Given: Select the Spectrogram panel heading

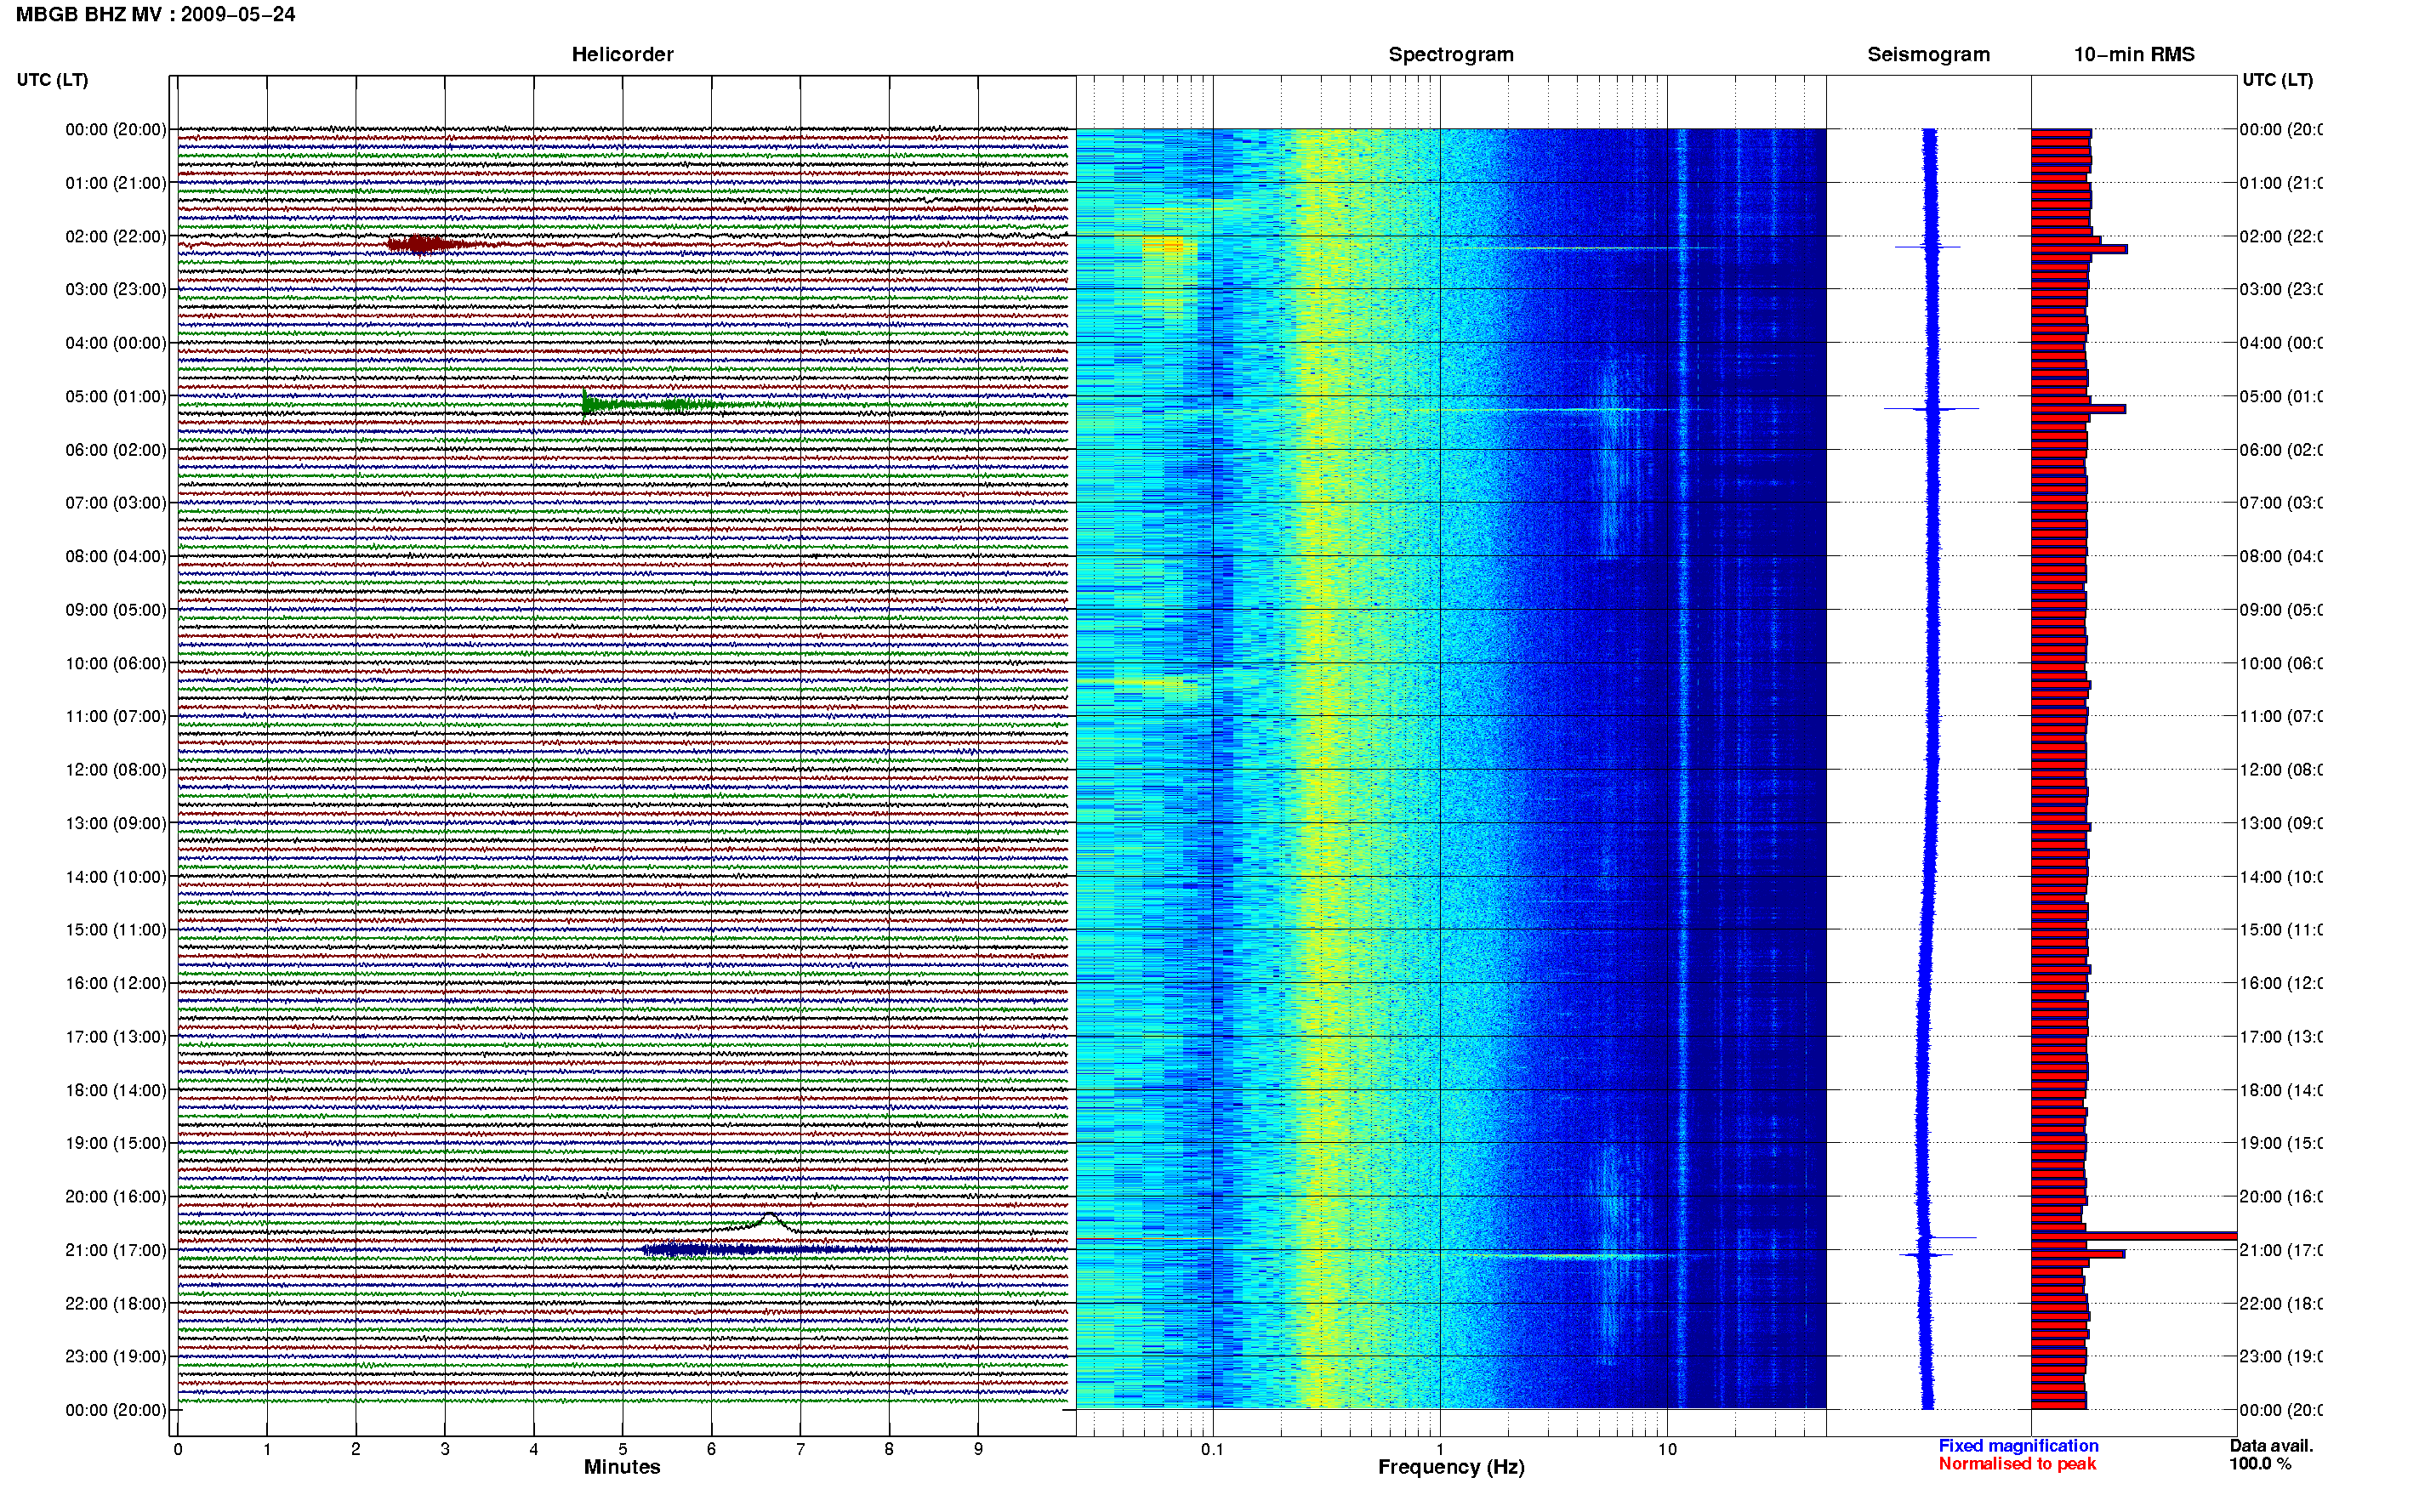Looking at the screenshot, I should point(1450,54).
